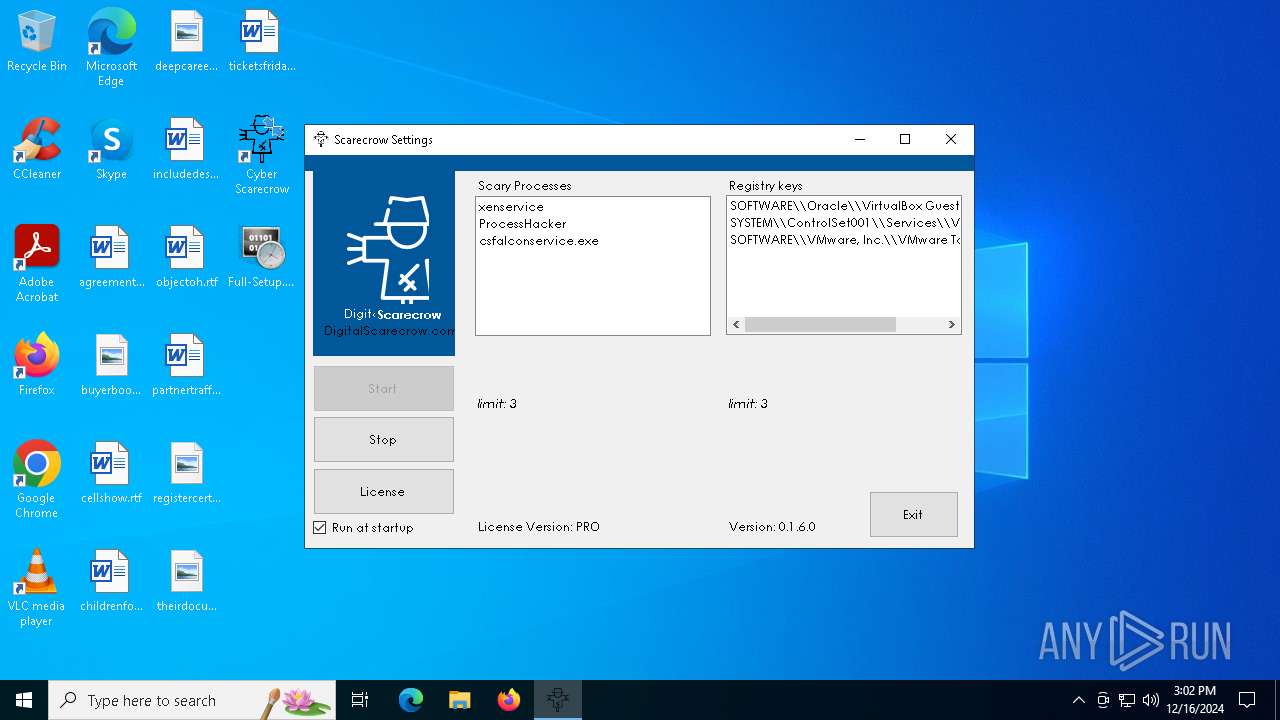Click the License Version: PRO label
The image size is (1280, 720).
click(x=539, y=527)
